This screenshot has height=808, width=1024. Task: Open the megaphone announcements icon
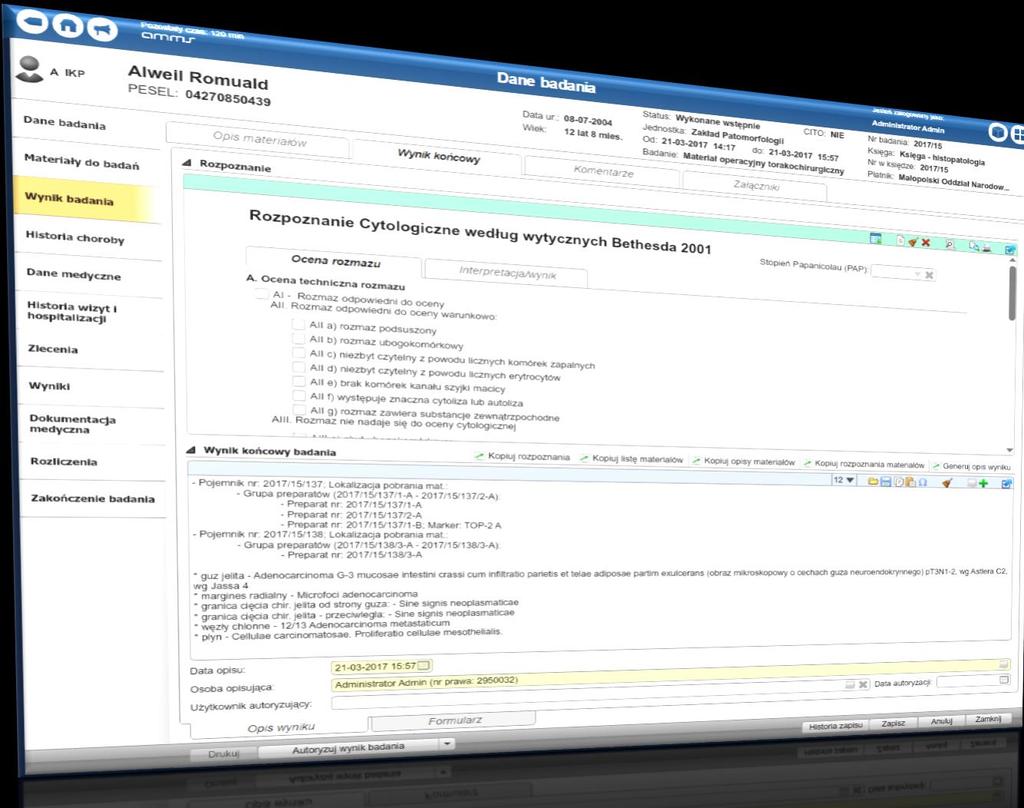(102, 29)
